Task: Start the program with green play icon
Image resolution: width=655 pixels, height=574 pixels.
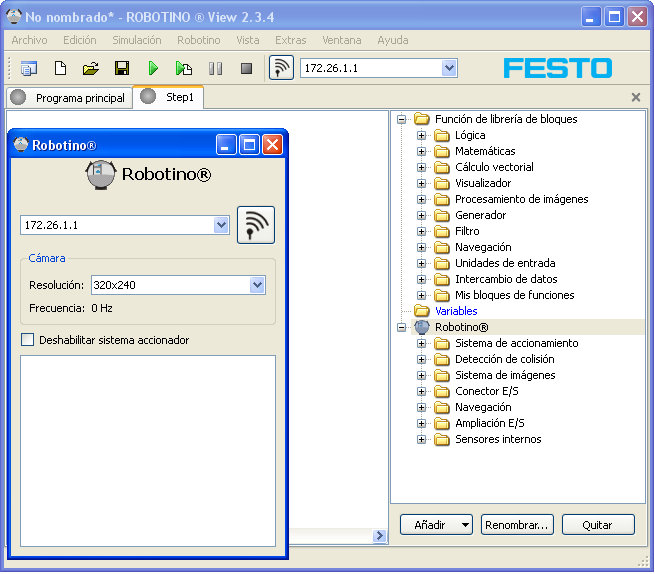Action: click(x=153, y=68)
